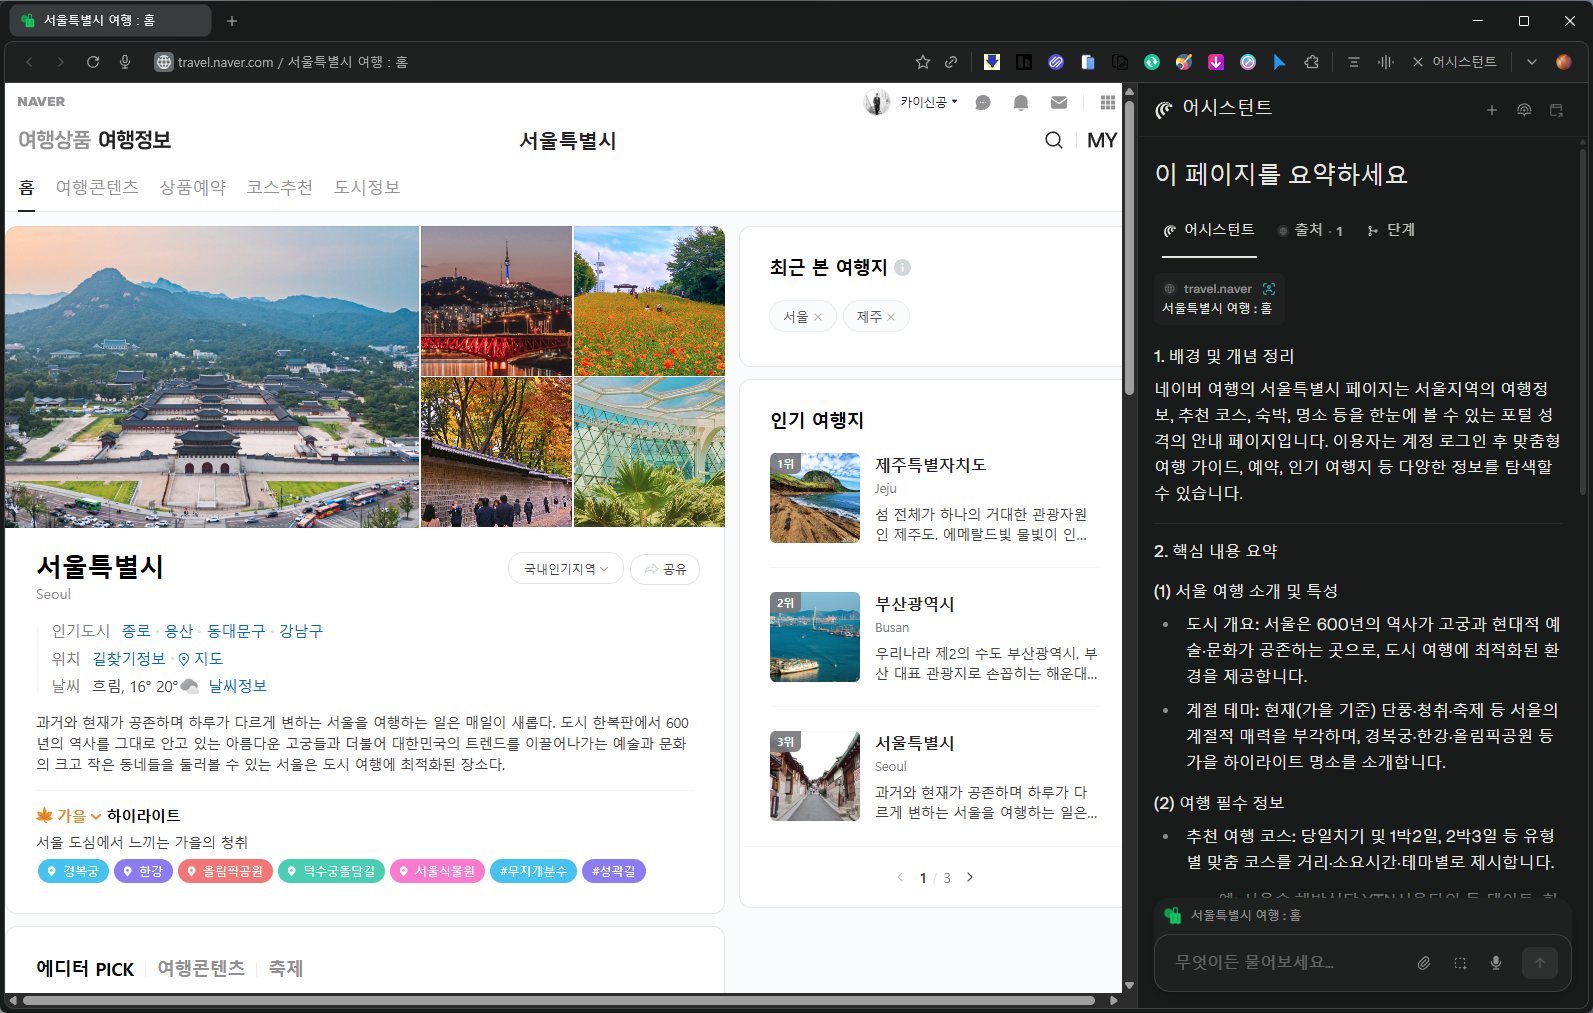Attach a file with the paperclip icon
The height and width of the screenshot is (1013, 1593).
[1424, 963]
